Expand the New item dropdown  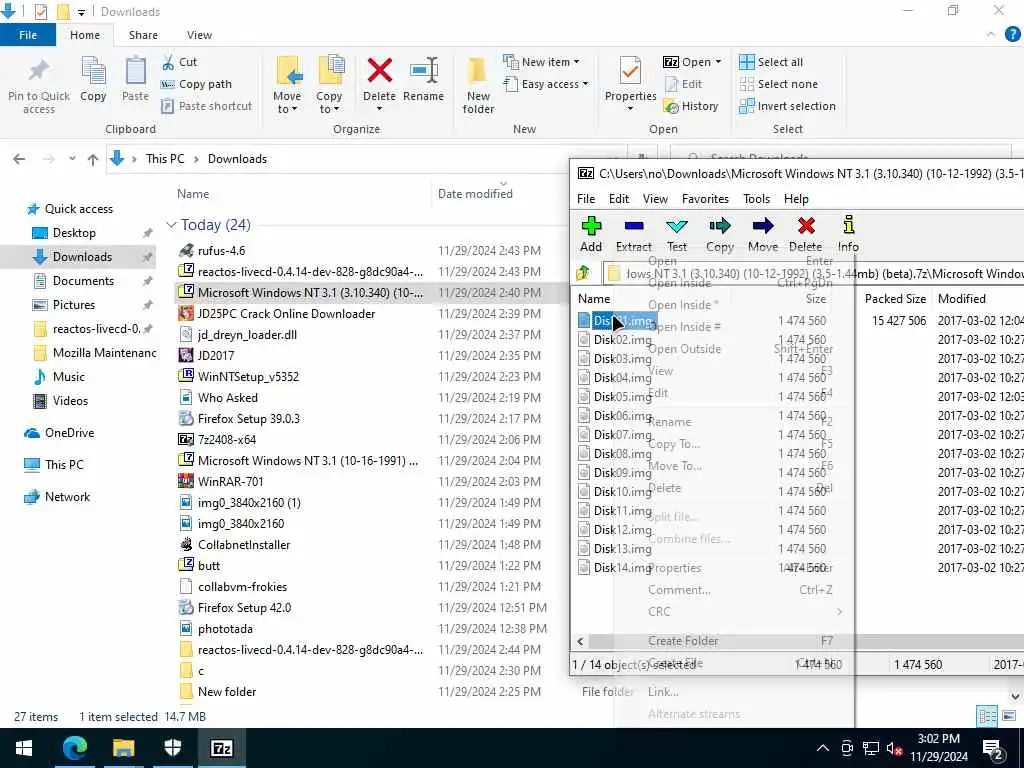point(541,62)
